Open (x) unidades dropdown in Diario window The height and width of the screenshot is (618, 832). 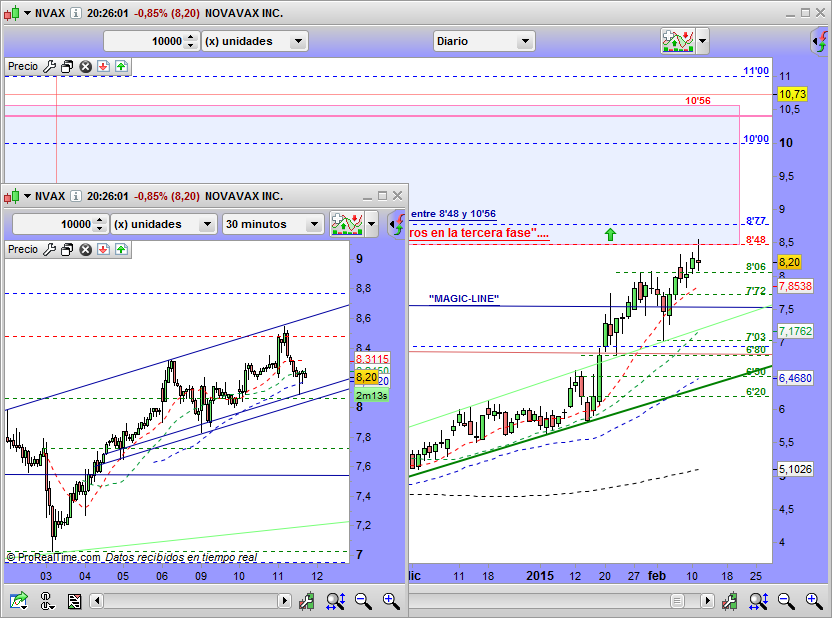click(255, 41)
